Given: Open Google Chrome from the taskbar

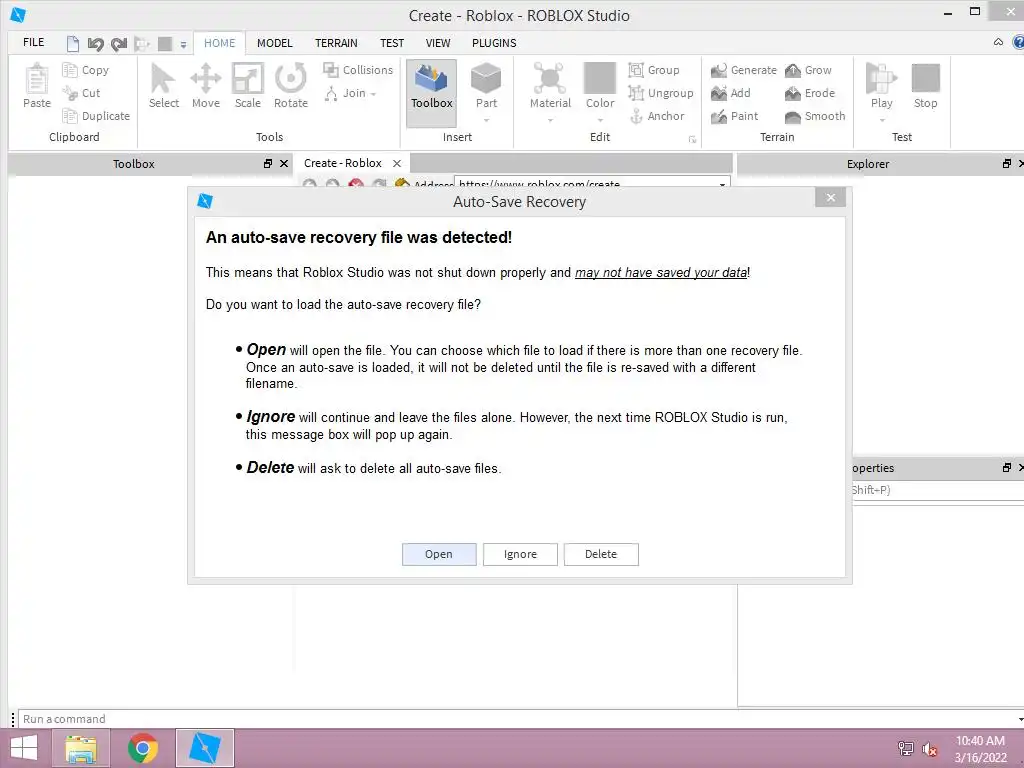Looking at the screenshot, I should pyautogui.click(x=143, y=748).
